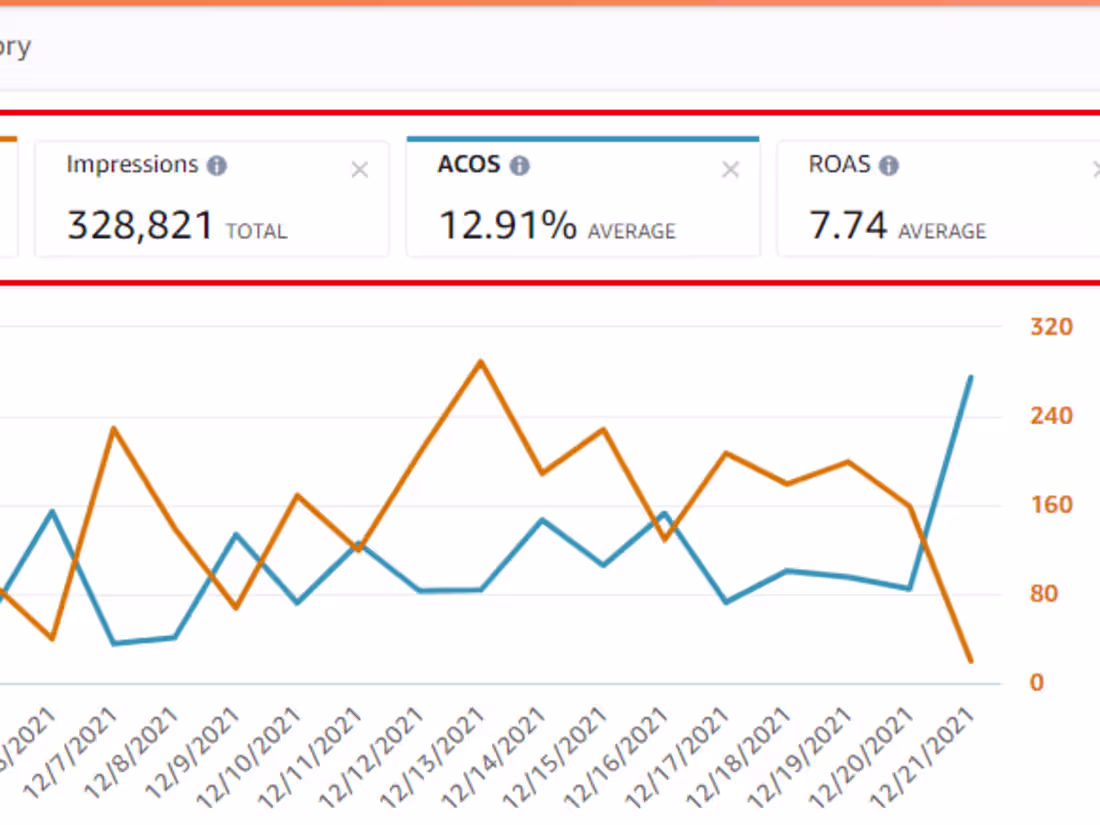This screenshot has width=1100, height=825.
Task: Click the orange line peak at 12/7/2021
Action: 114,429
